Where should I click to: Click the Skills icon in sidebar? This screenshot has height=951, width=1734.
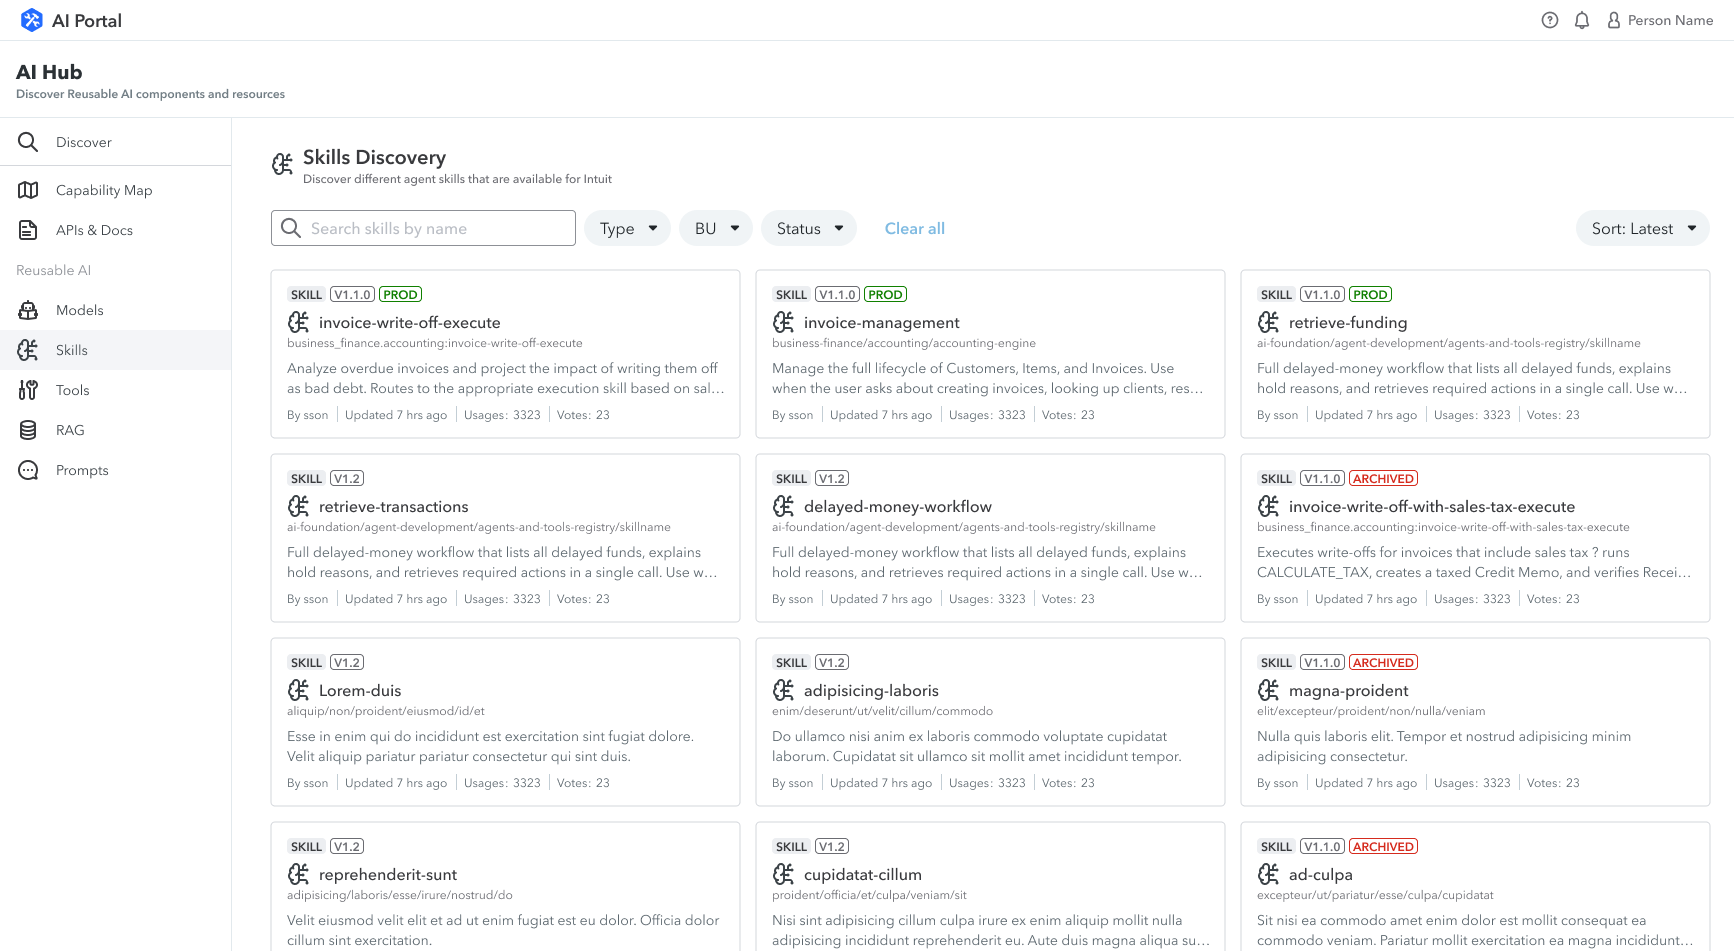click(x=28, y=350)
